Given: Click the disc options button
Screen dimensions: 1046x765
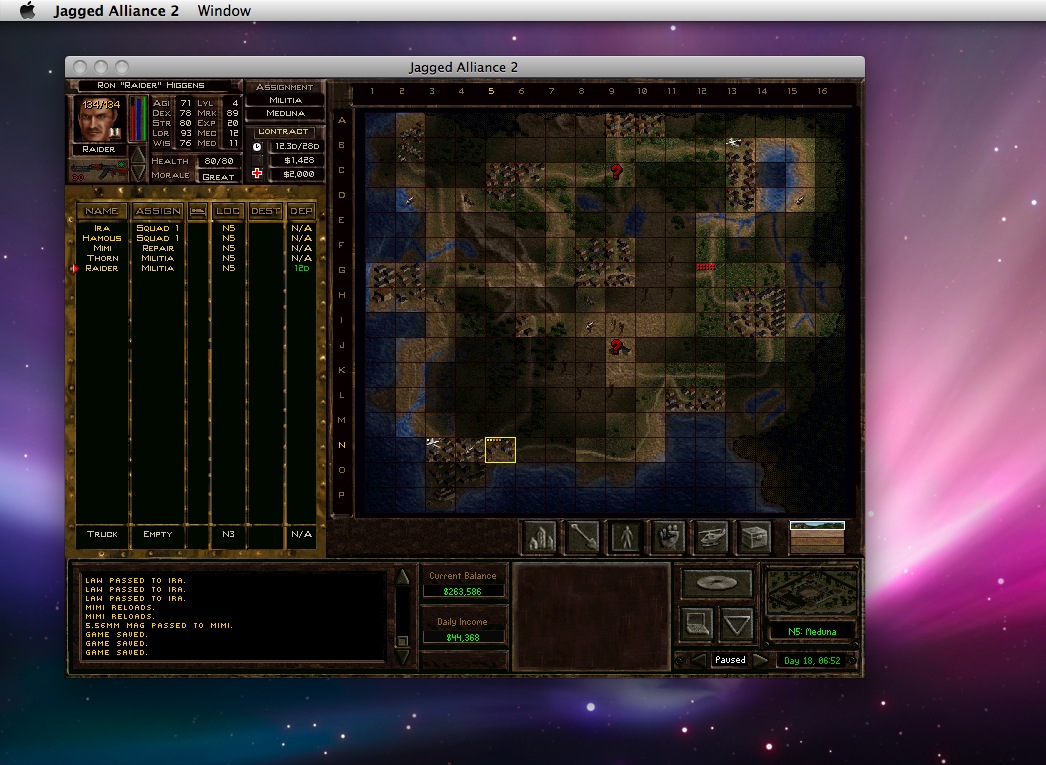Looking at the screenshot, I should (716, 583).
